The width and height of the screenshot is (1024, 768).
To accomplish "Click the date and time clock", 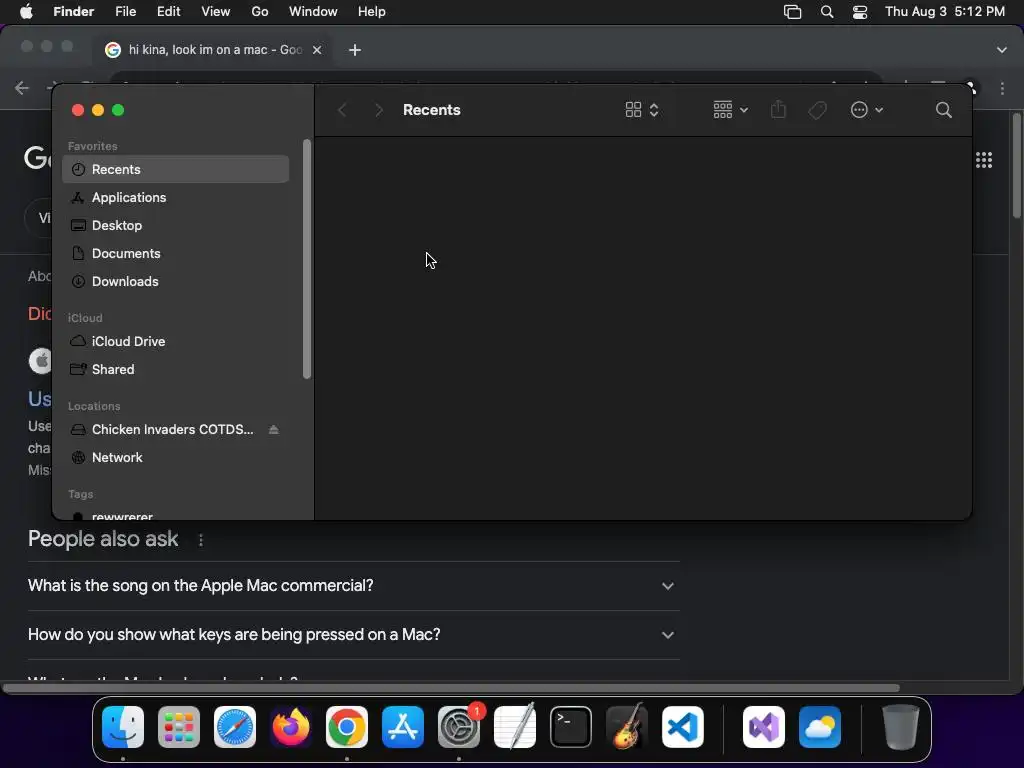I will [x=945, y=12].
